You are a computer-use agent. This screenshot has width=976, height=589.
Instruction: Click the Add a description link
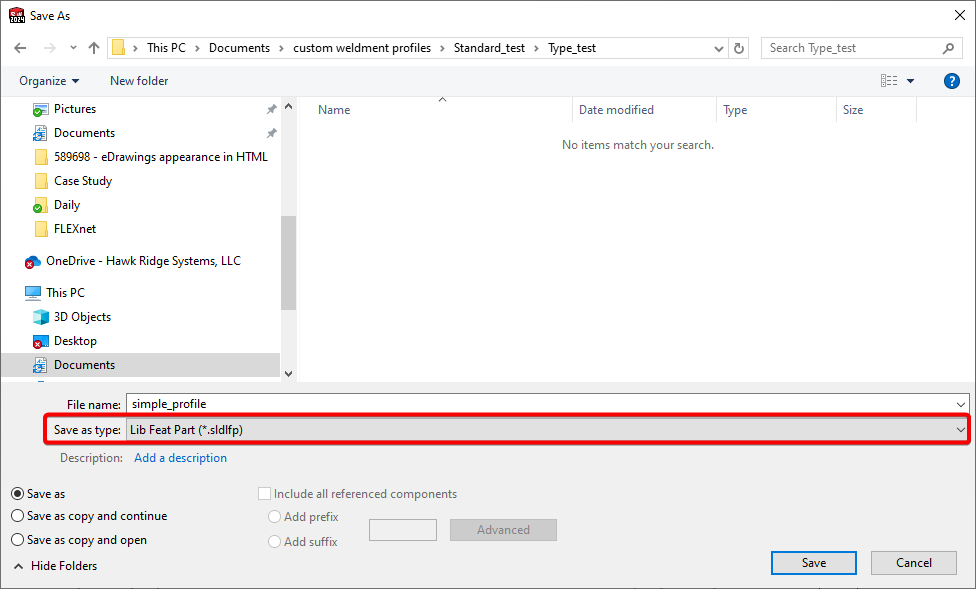tap(181, 458)
